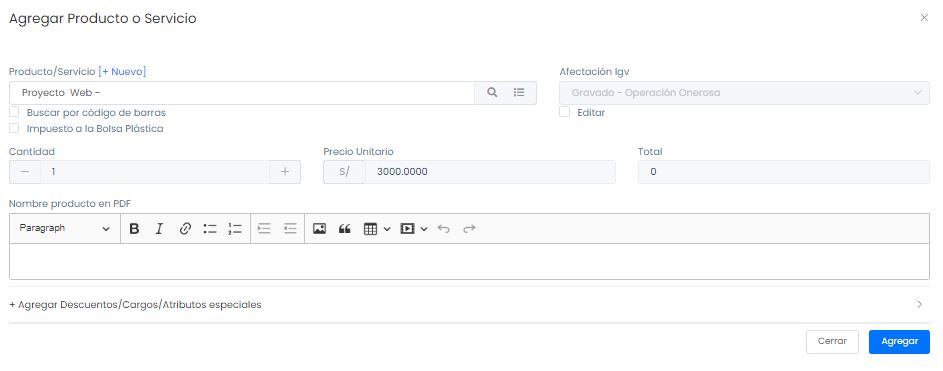Click the Agregar button
The width and height of the screenshot is (943, 371).
[899, 342]
